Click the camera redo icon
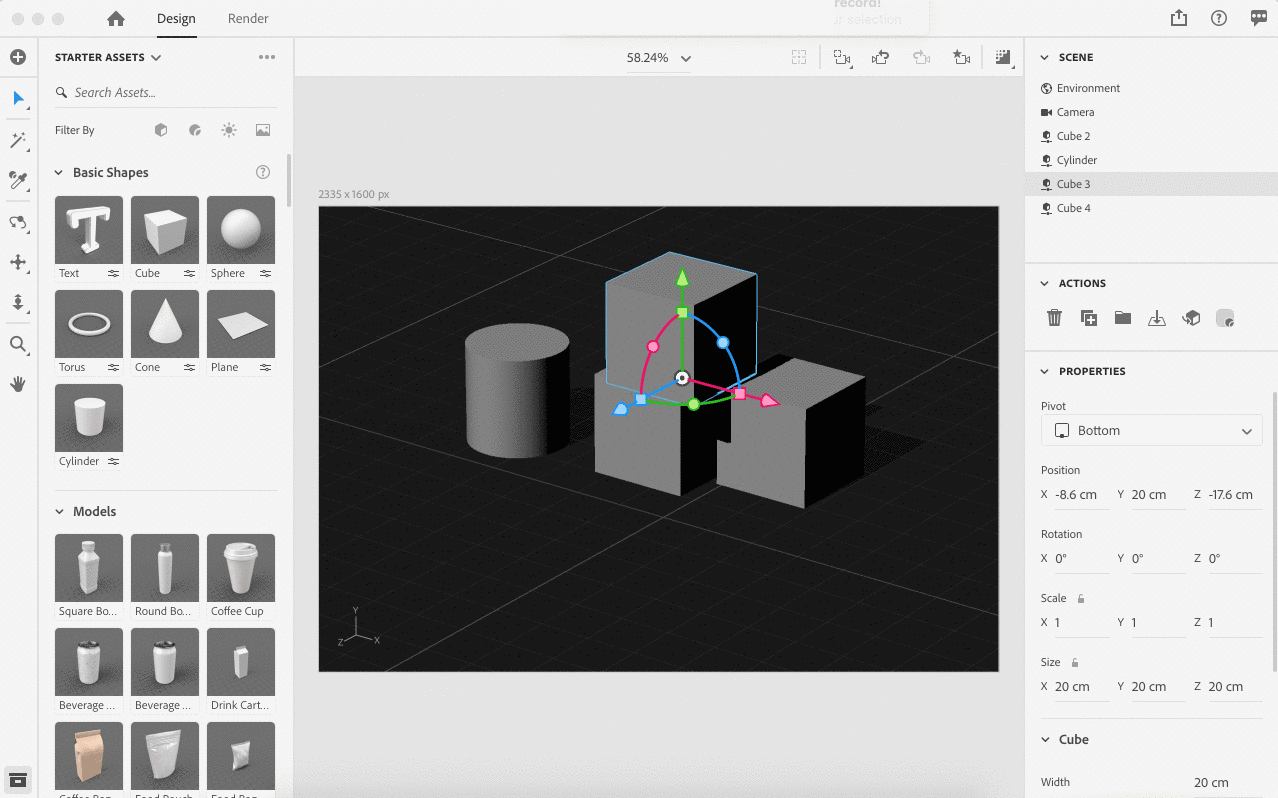The width and height of the screenshot is (1278, 798). click(x=921, y=58)
